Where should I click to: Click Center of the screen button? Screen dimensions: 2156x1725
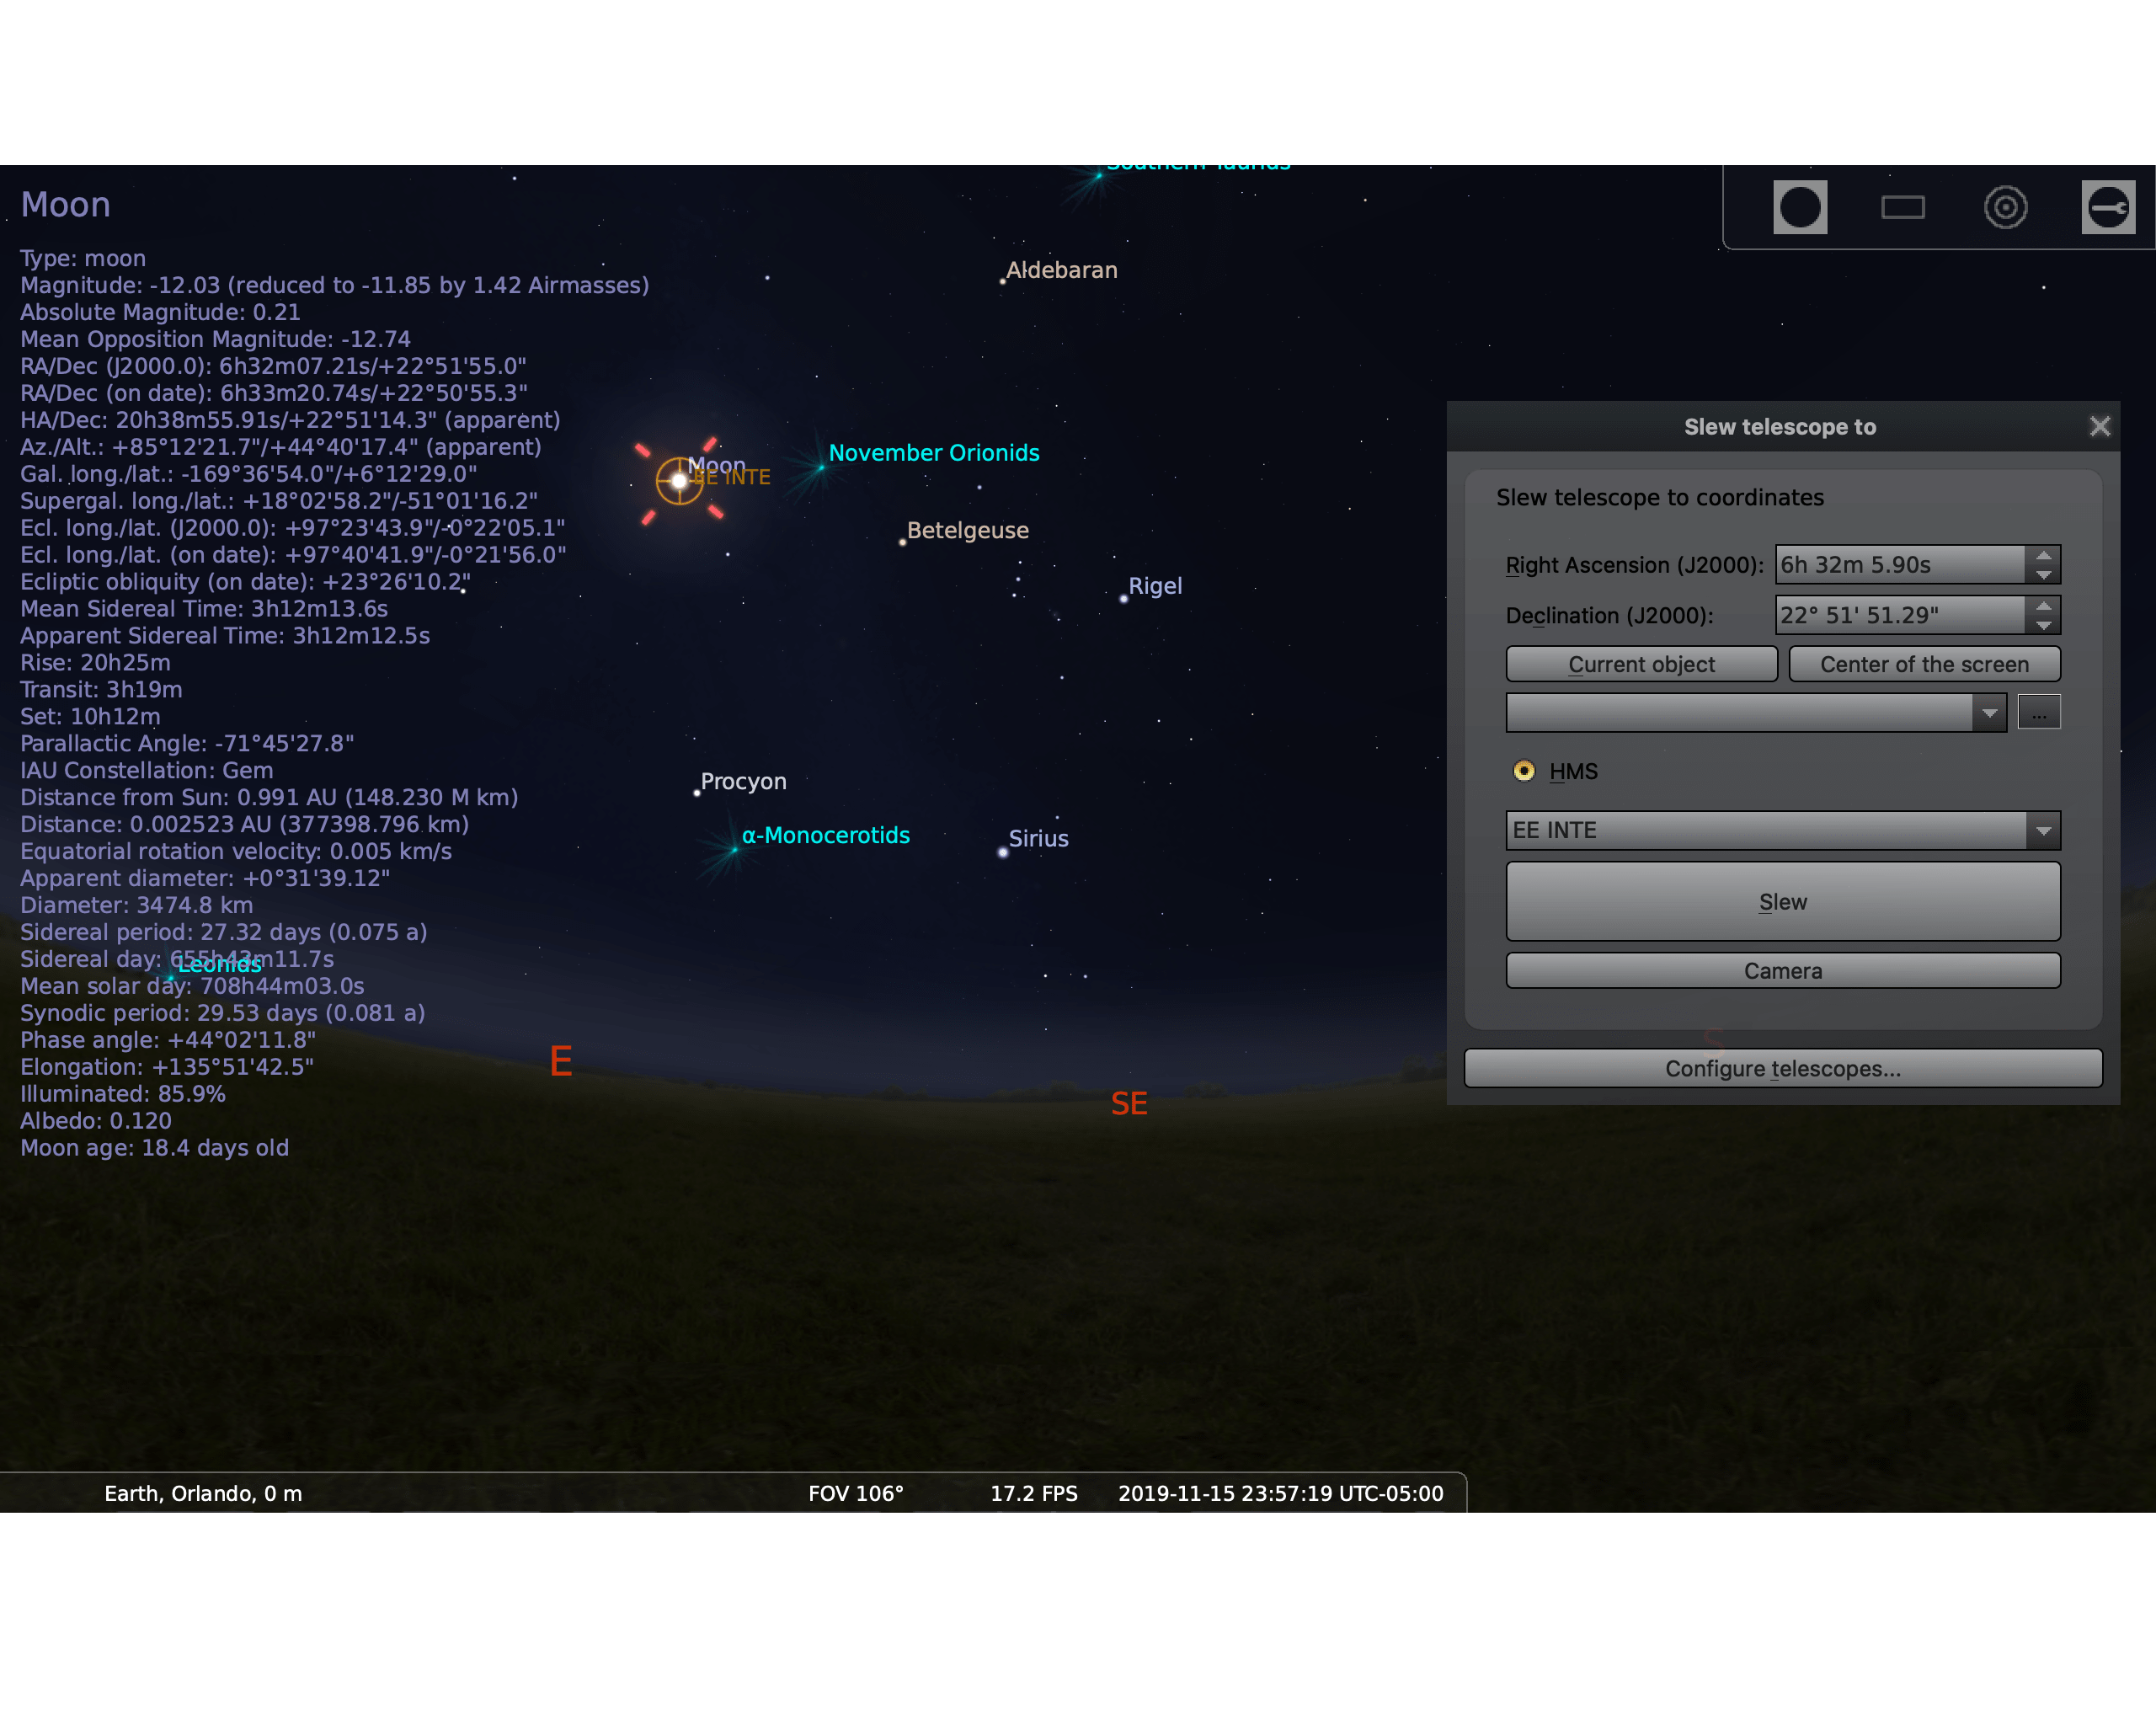1923,664
